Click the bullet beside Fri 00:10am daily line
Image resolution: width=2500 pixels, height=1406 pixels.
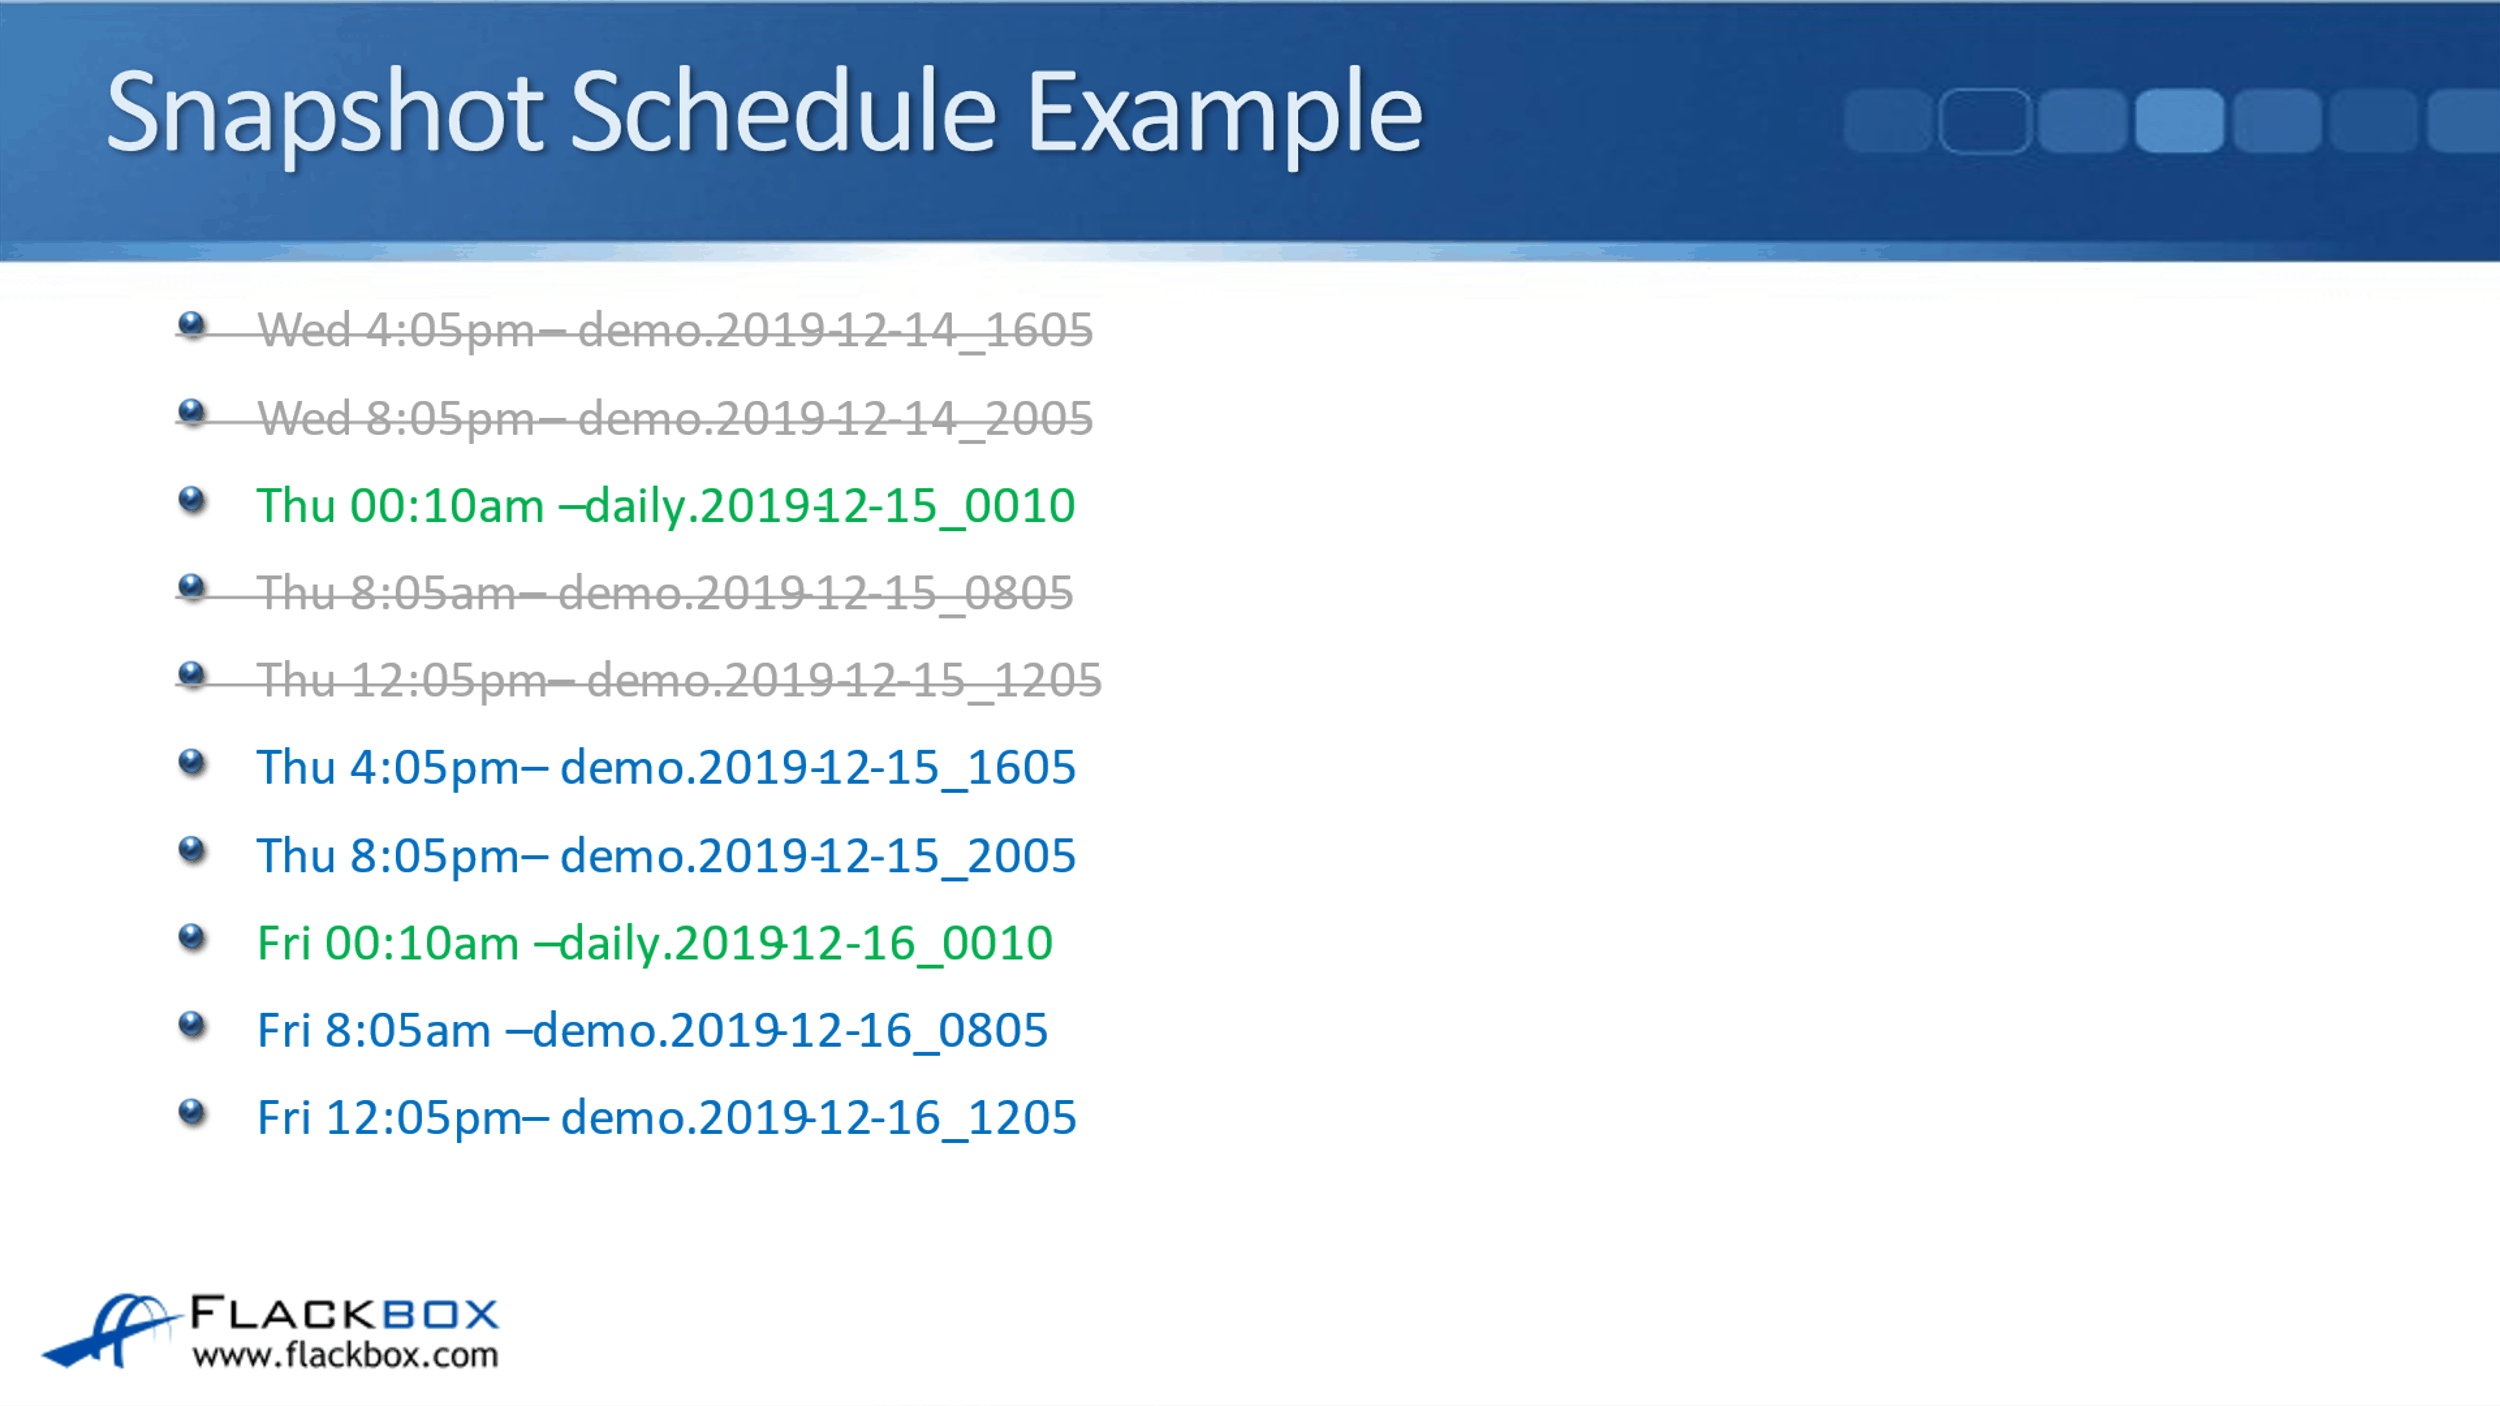[x=191, y=937]
